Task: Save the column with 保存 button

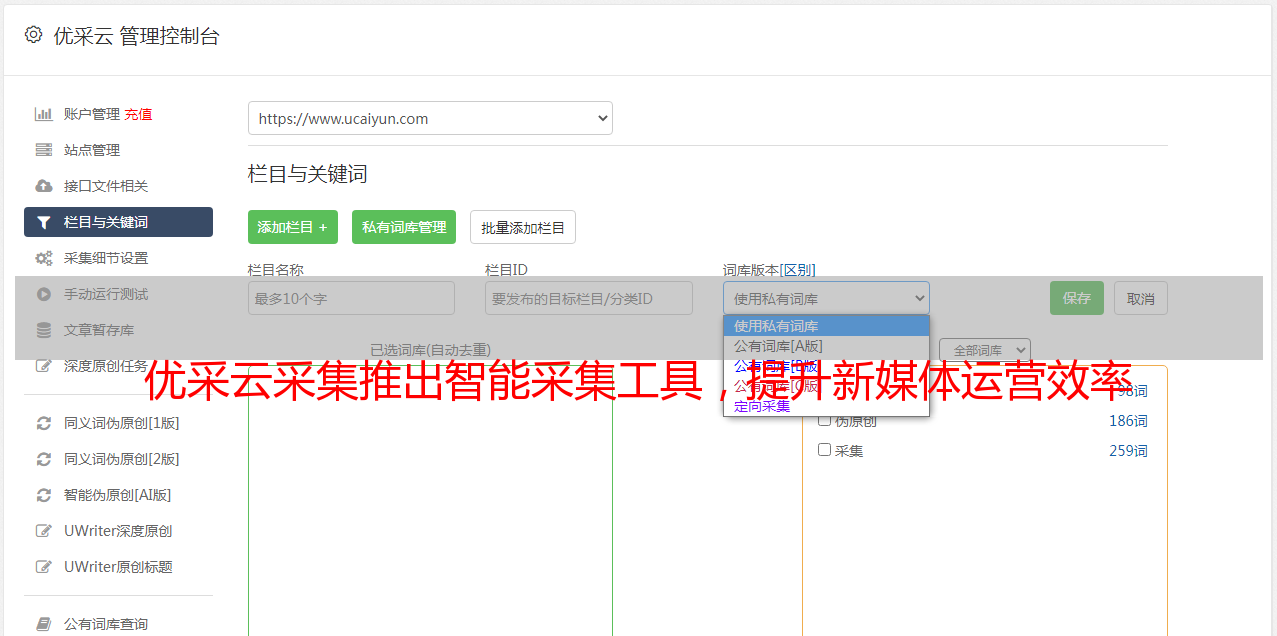Action: [1077, 298]
